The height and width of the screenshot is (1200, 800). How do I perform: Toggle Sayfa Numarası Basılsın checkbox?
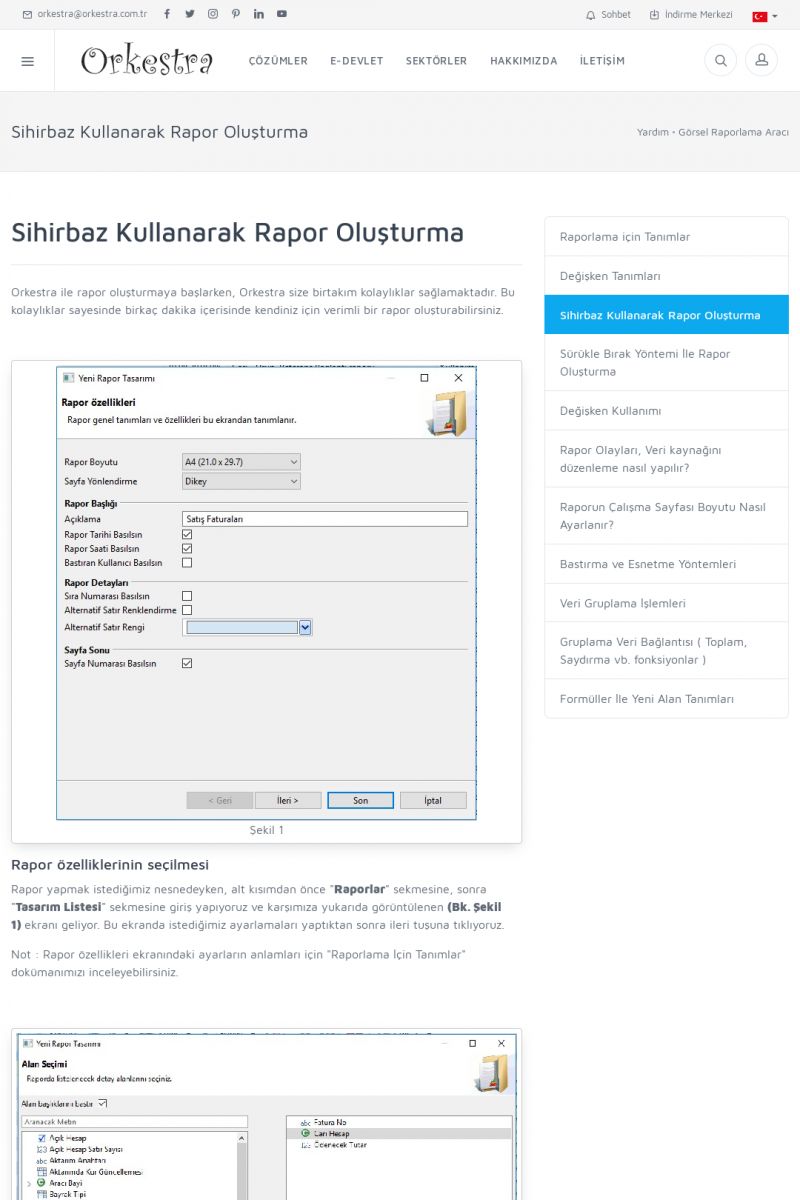(x=187, y=663)
